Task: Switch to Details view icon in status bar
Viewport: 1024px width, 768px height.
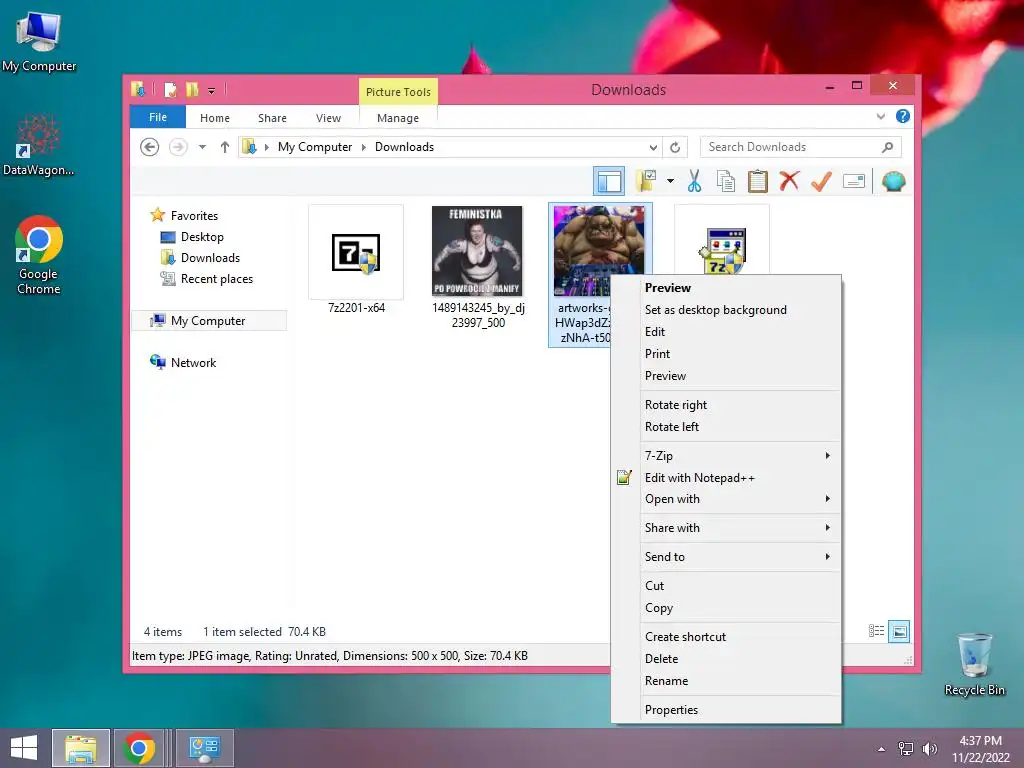Action: click(x=876, y=631)
